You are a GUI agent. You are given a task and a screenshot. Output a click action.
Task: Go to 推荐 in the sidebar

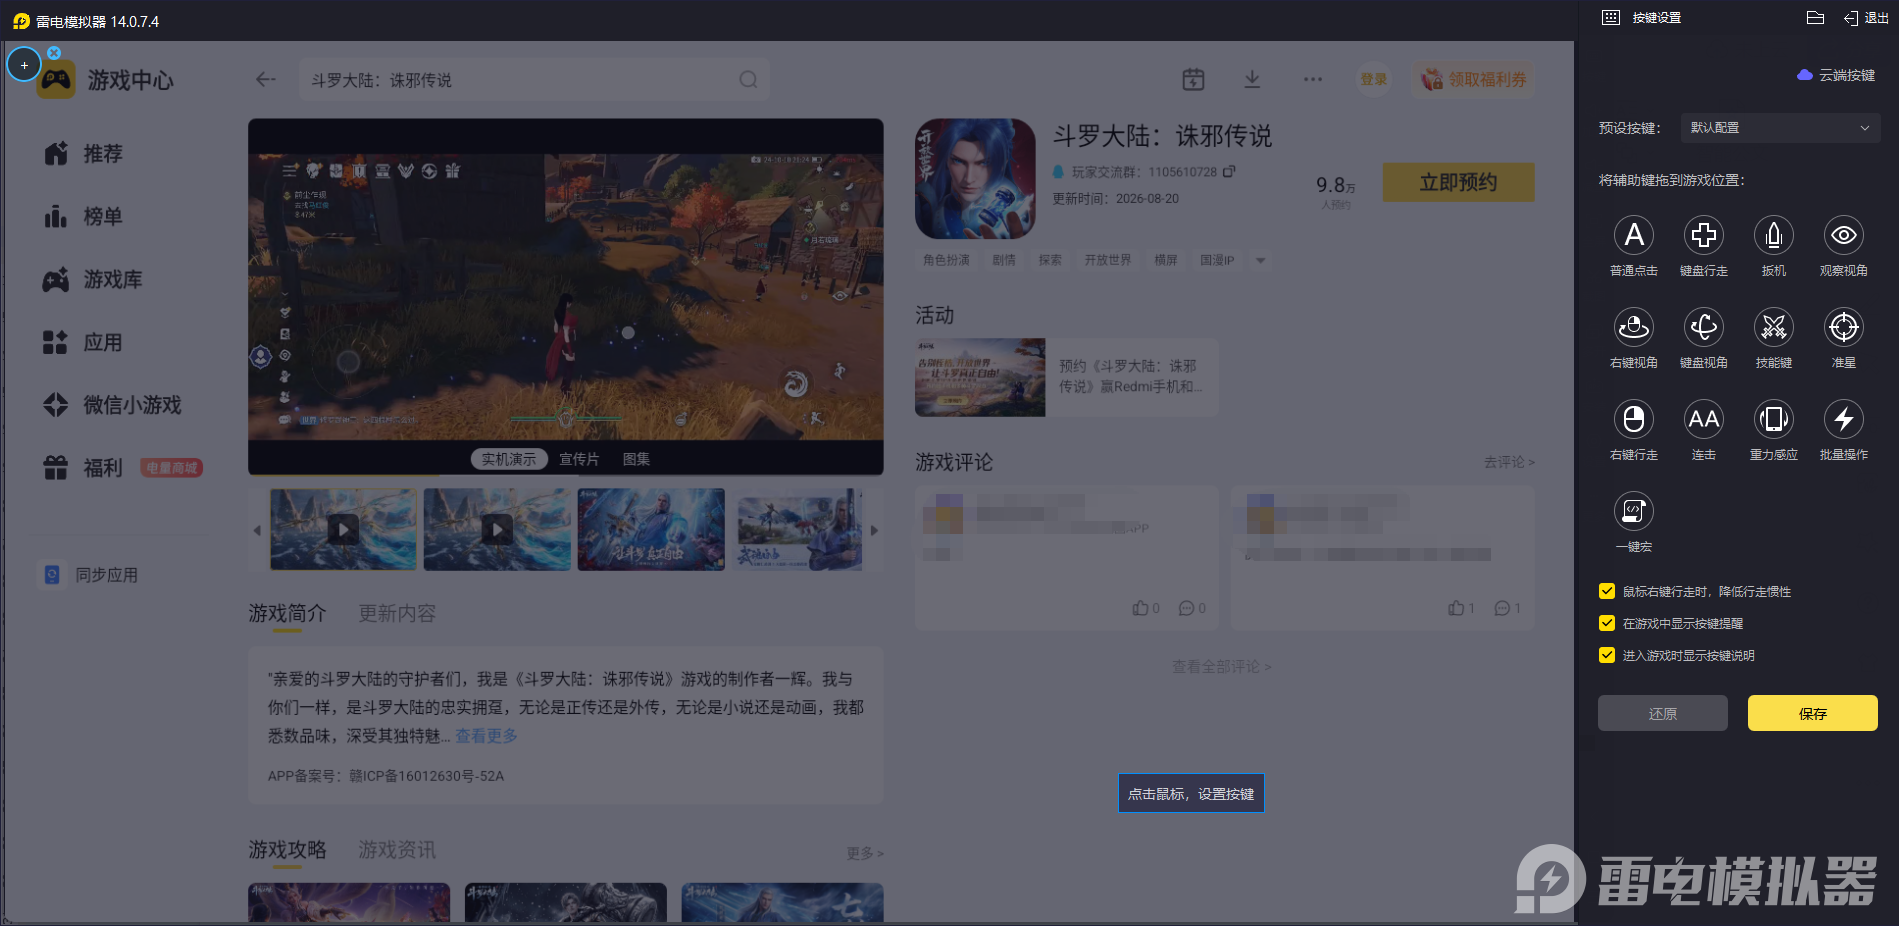pos(83,154)
